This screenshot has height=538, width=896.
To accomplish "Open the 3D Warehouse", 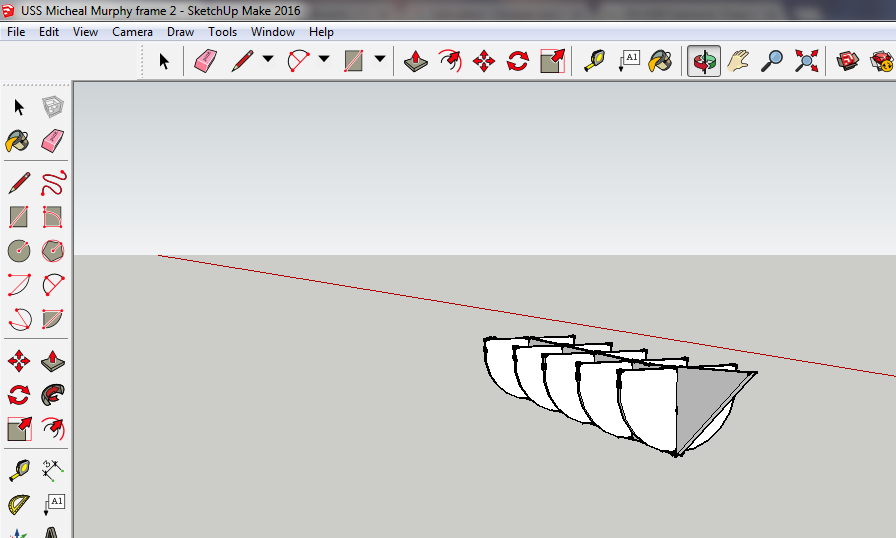I will (x=847, y=61).
